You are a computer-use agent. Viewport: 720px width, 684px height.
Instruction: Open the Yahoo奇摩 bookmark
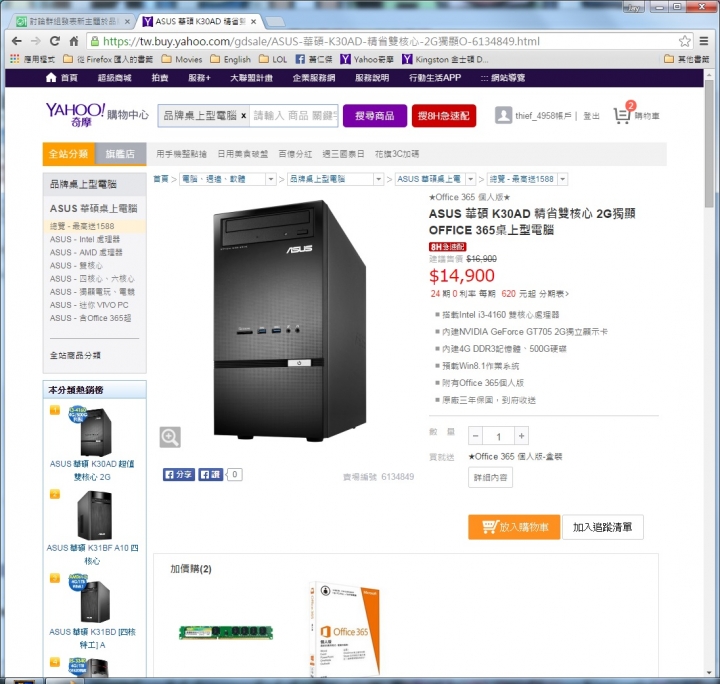click(367, 59)
